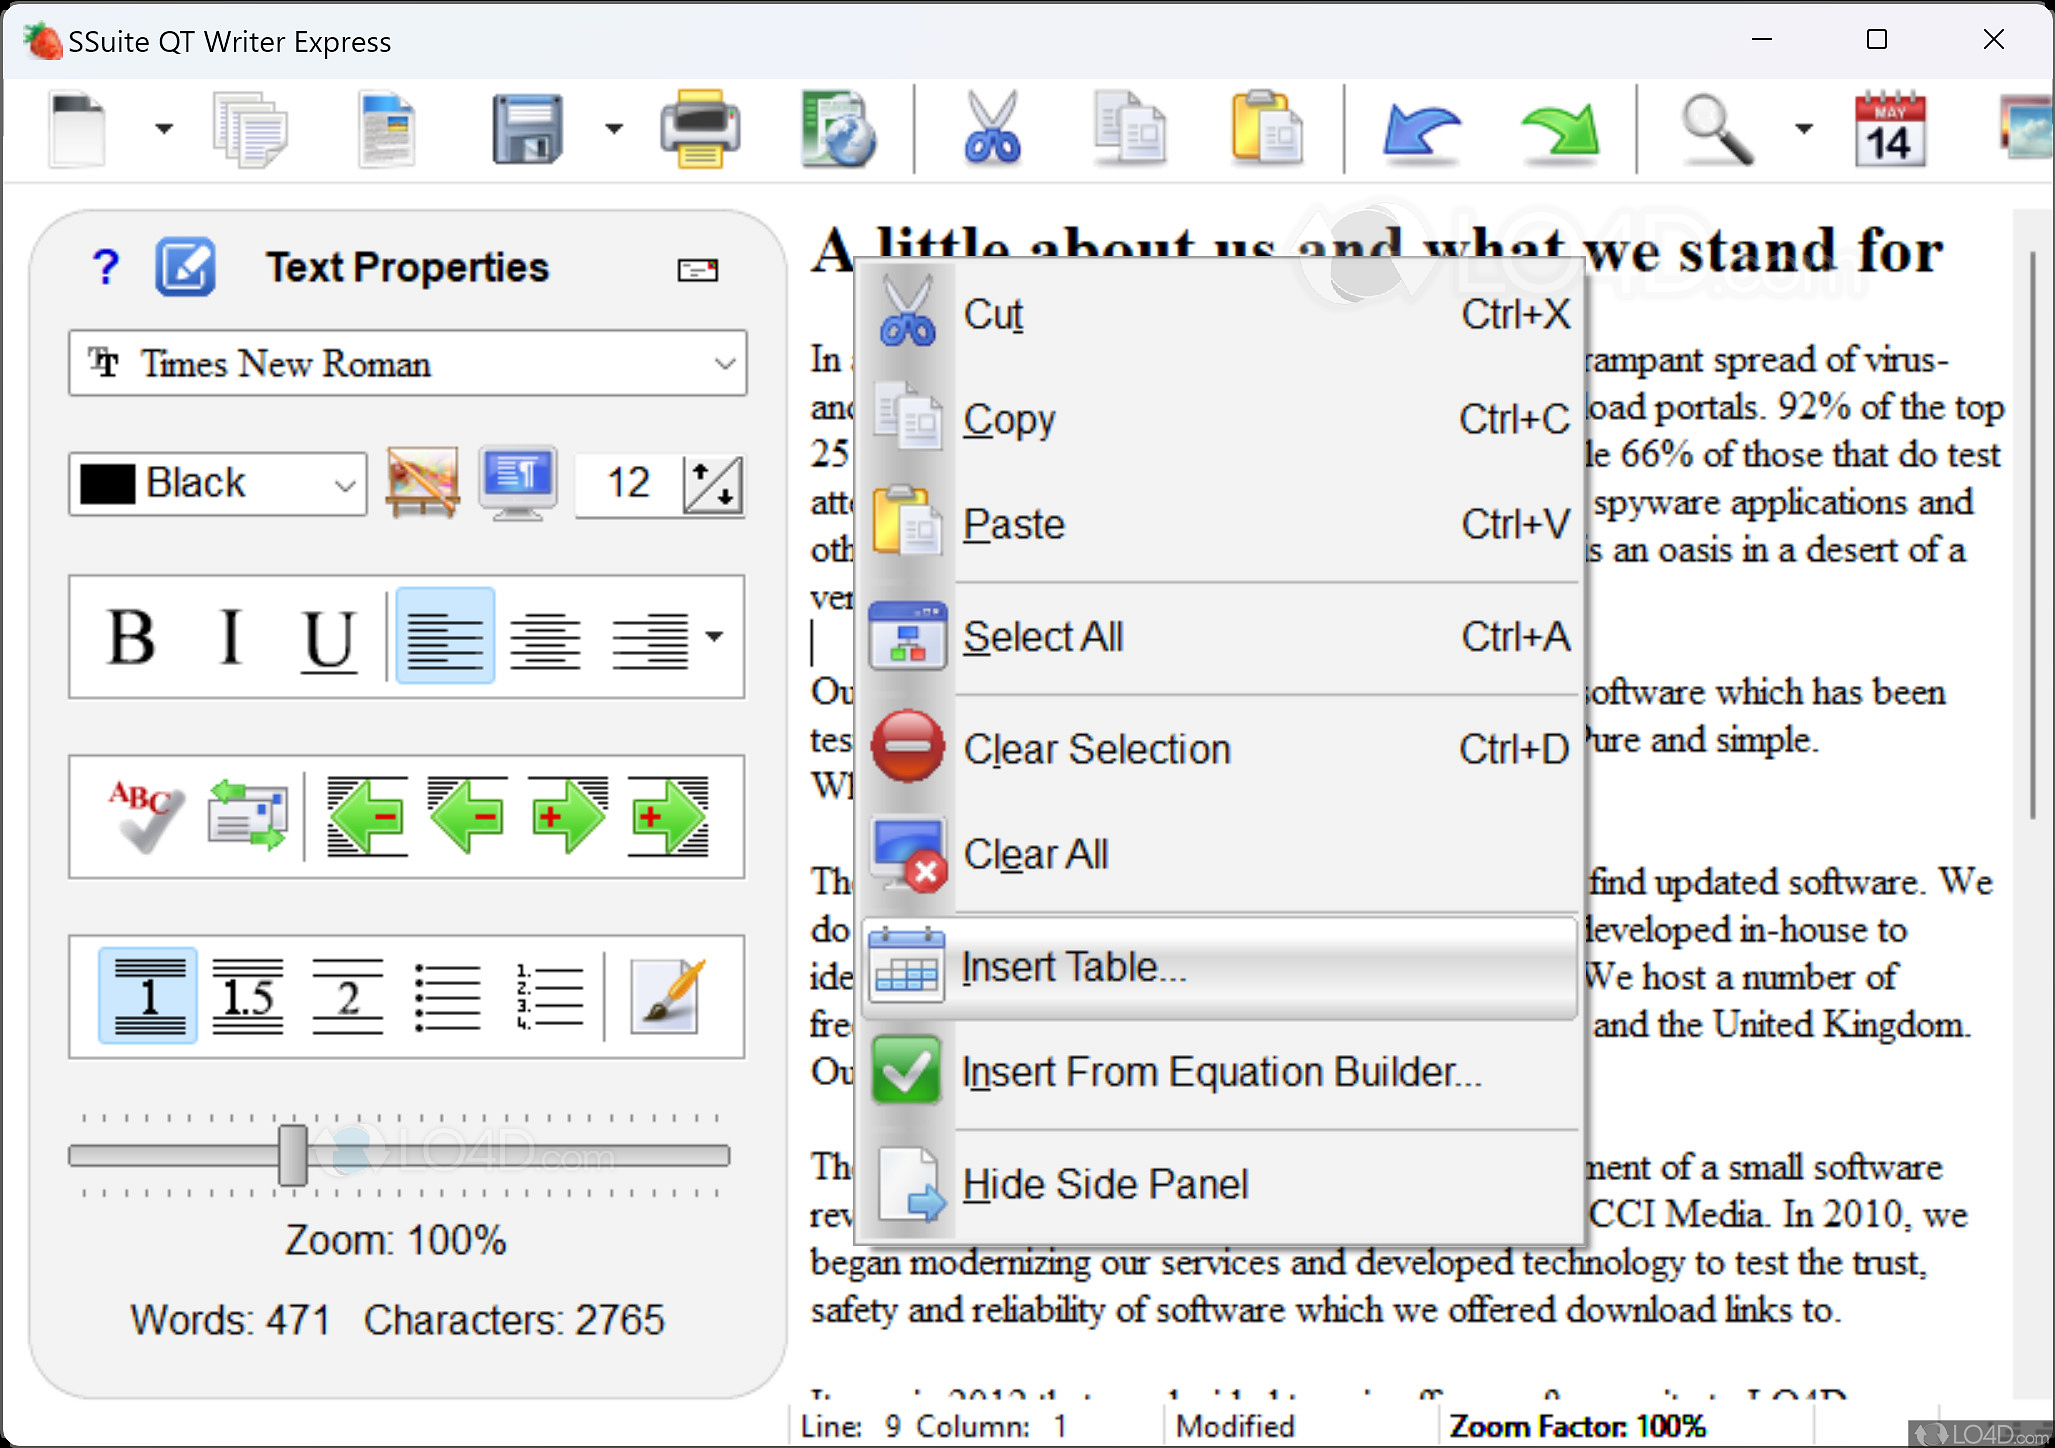The width and height of the screenshot is (2055, 1448).
Task: Open the Black font color dropdown
Action: (345, 485)
